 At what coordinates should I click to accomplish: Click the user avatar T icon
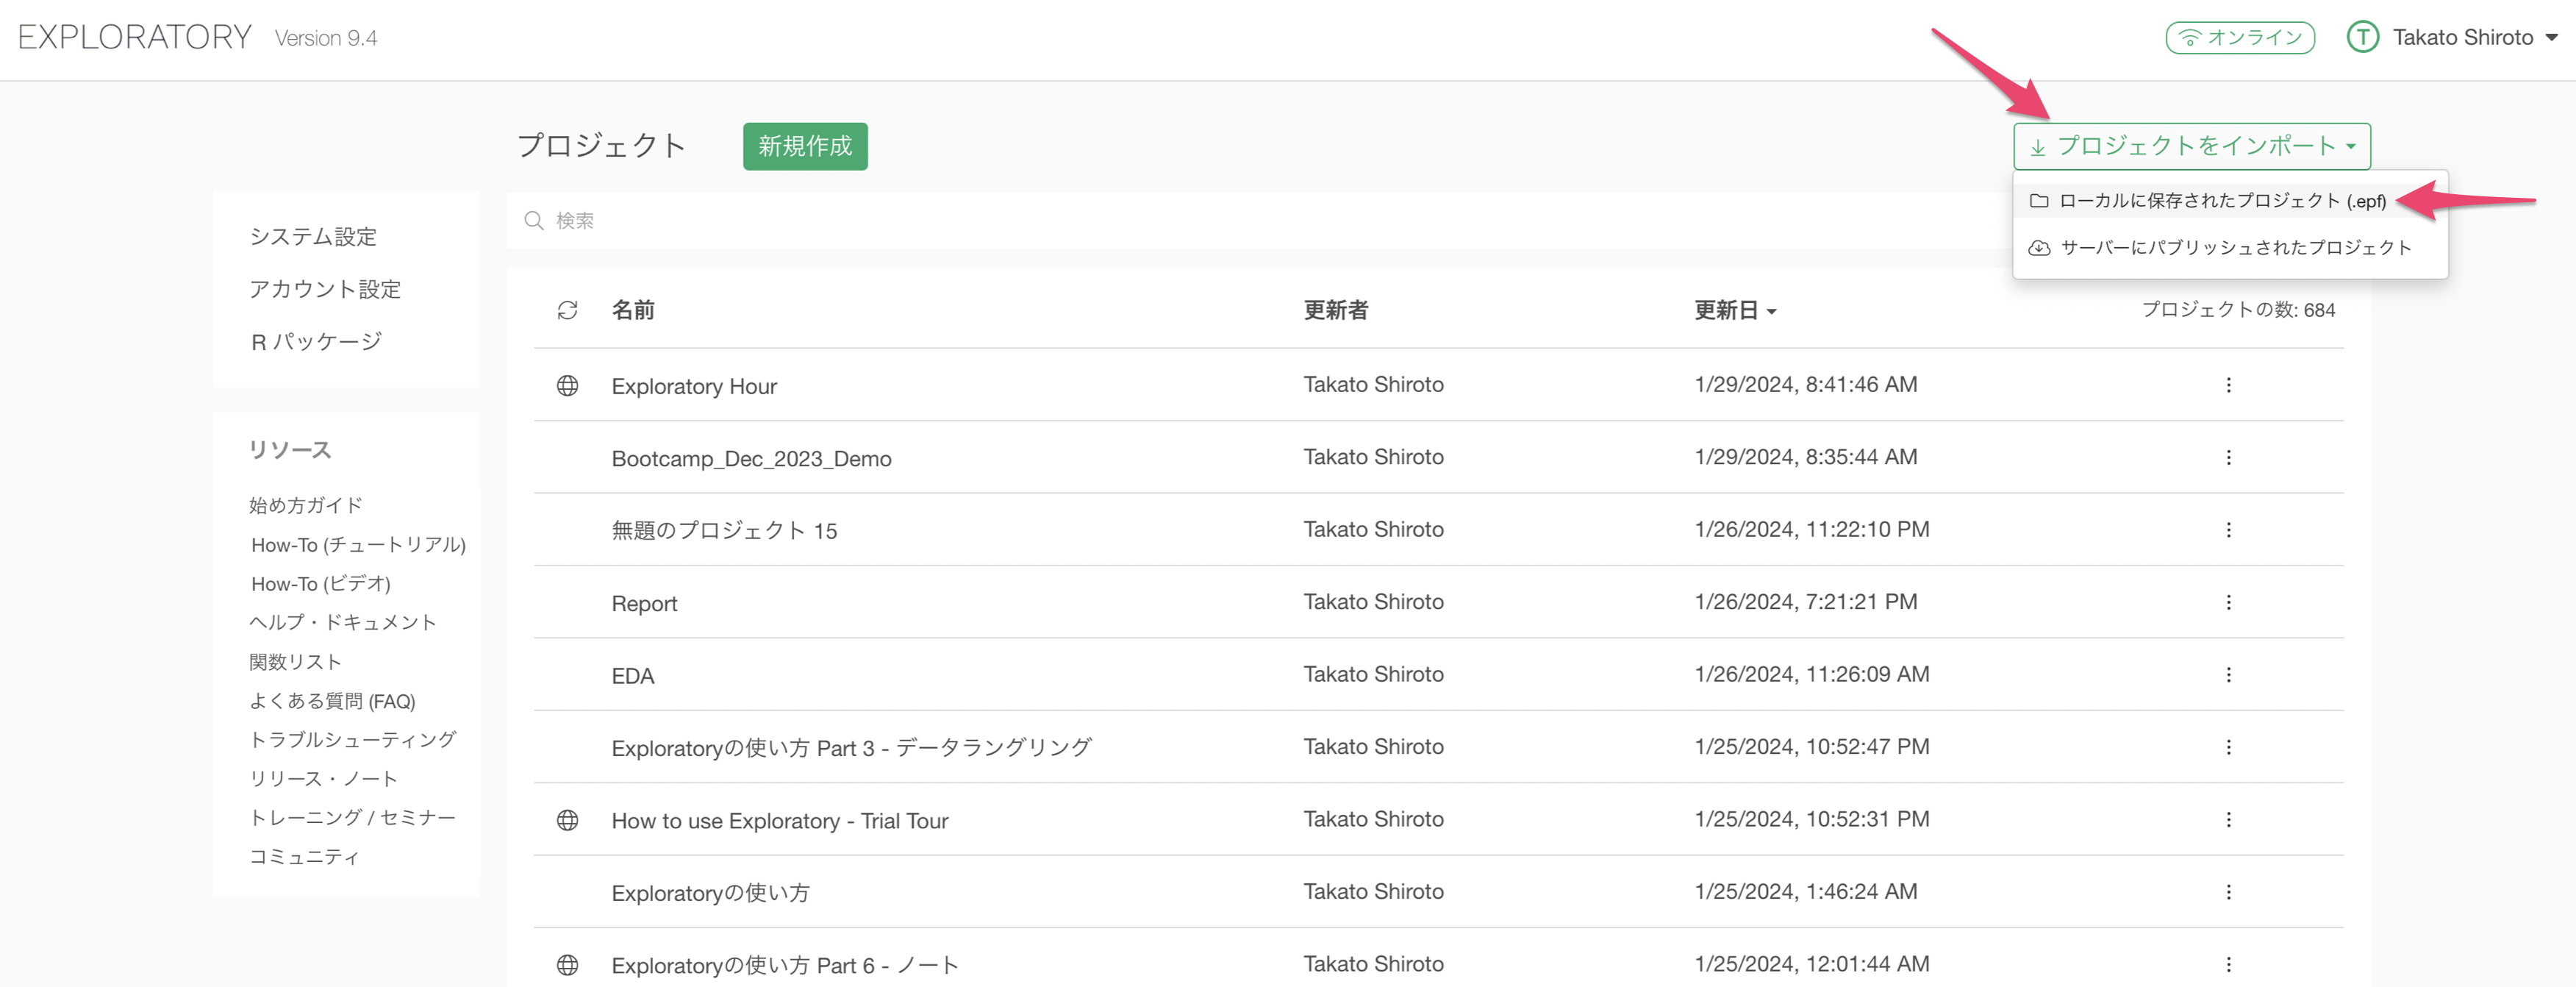2362,38
